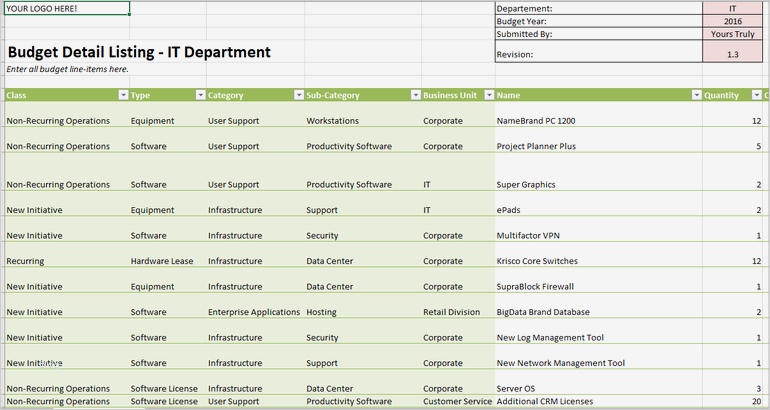Click quantity 5 in Project Planner Plus row
The image size is (770, 410).
click(x=732, y=140)
